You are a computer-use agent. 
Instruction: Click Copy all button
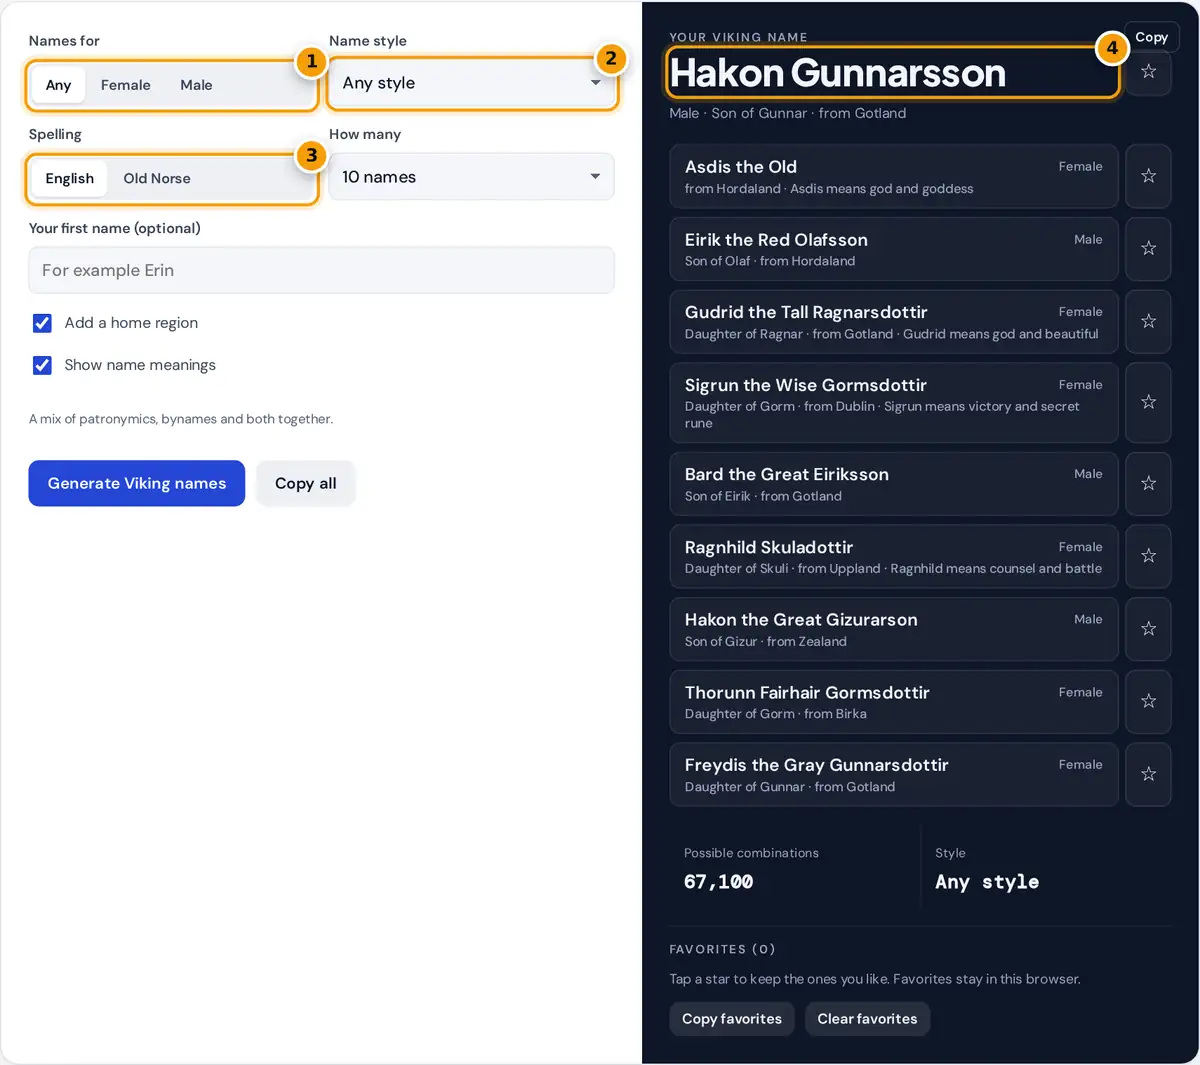(x=306, y=483)
